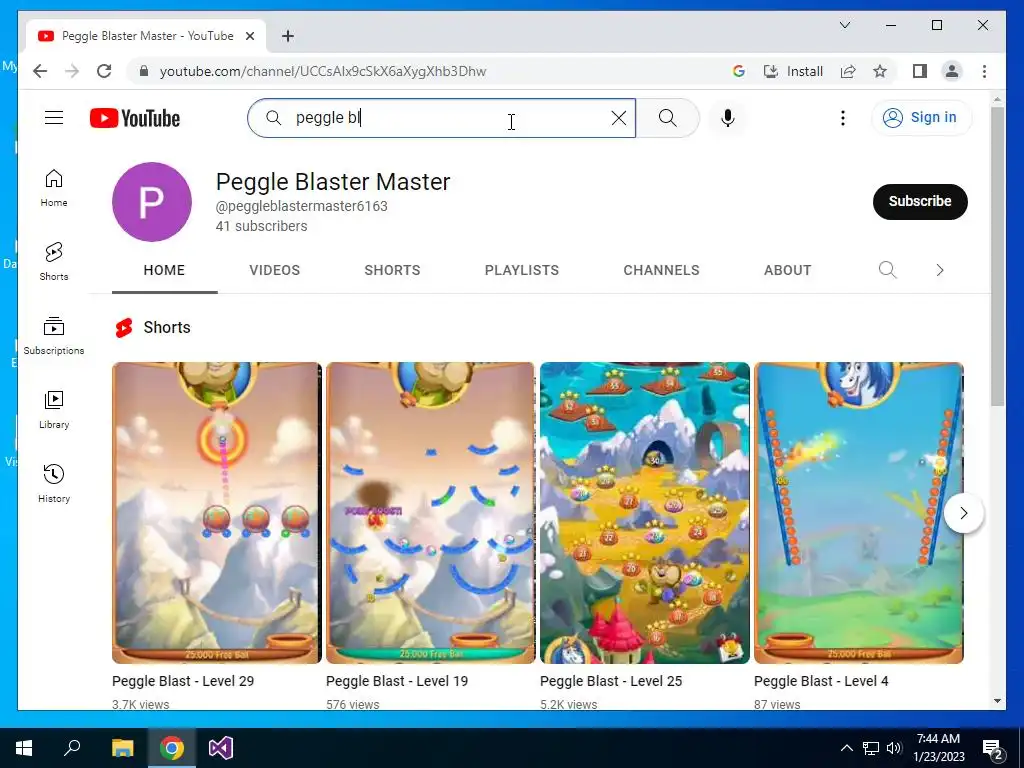The width and height of the screenshot is (1024, 768).
Task: Click the YouTube logo
Action: (135, 118)
